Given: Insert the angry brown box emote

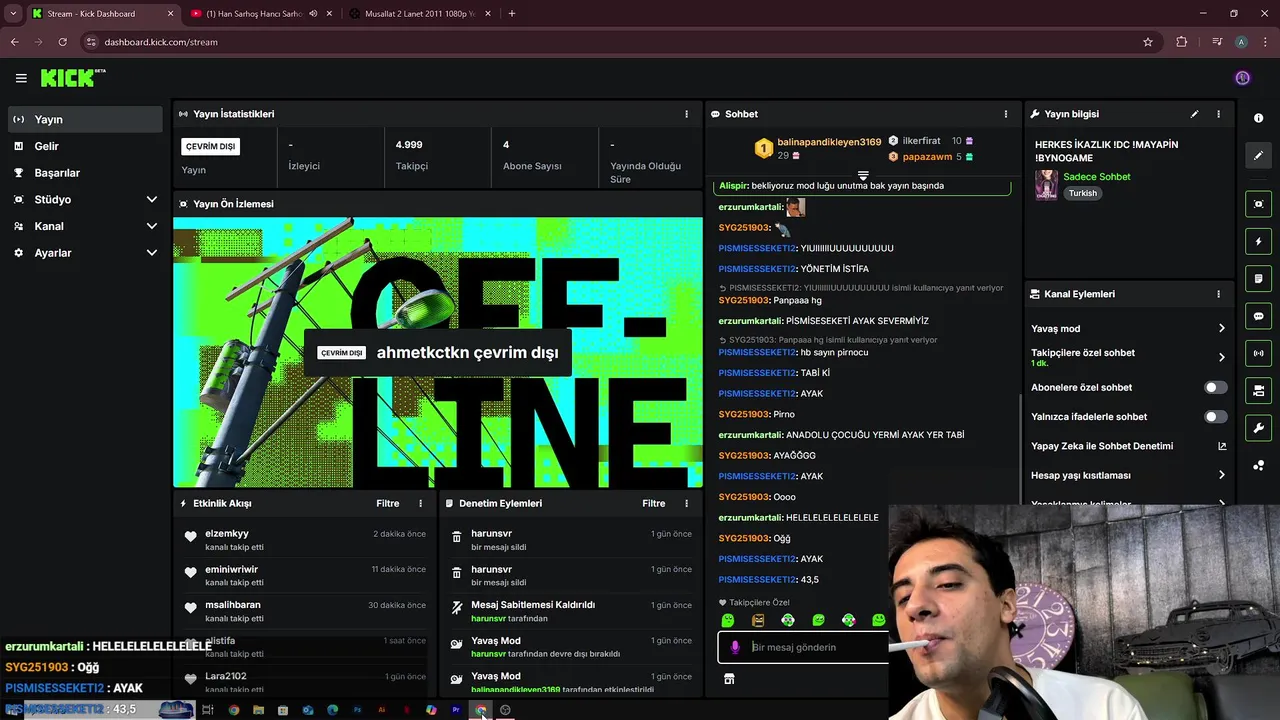Looking at the screenshot, I should pyautogui.click(x=758, y=621).
